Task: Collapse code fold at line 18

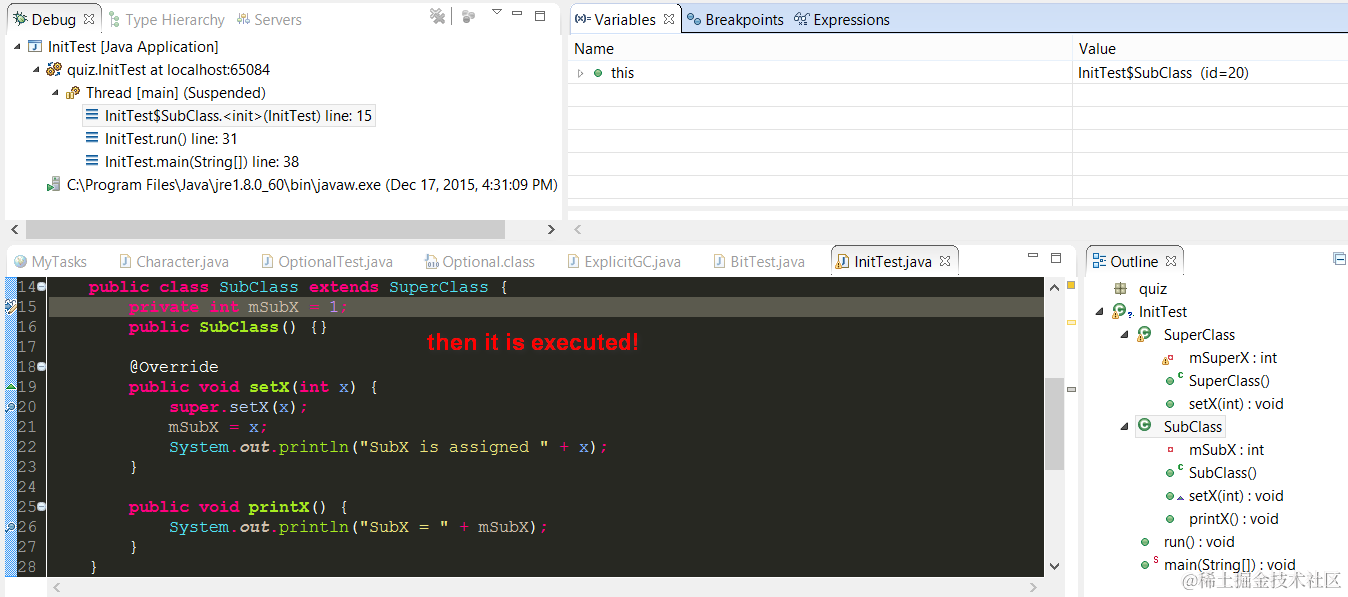Action: (41, 367)
